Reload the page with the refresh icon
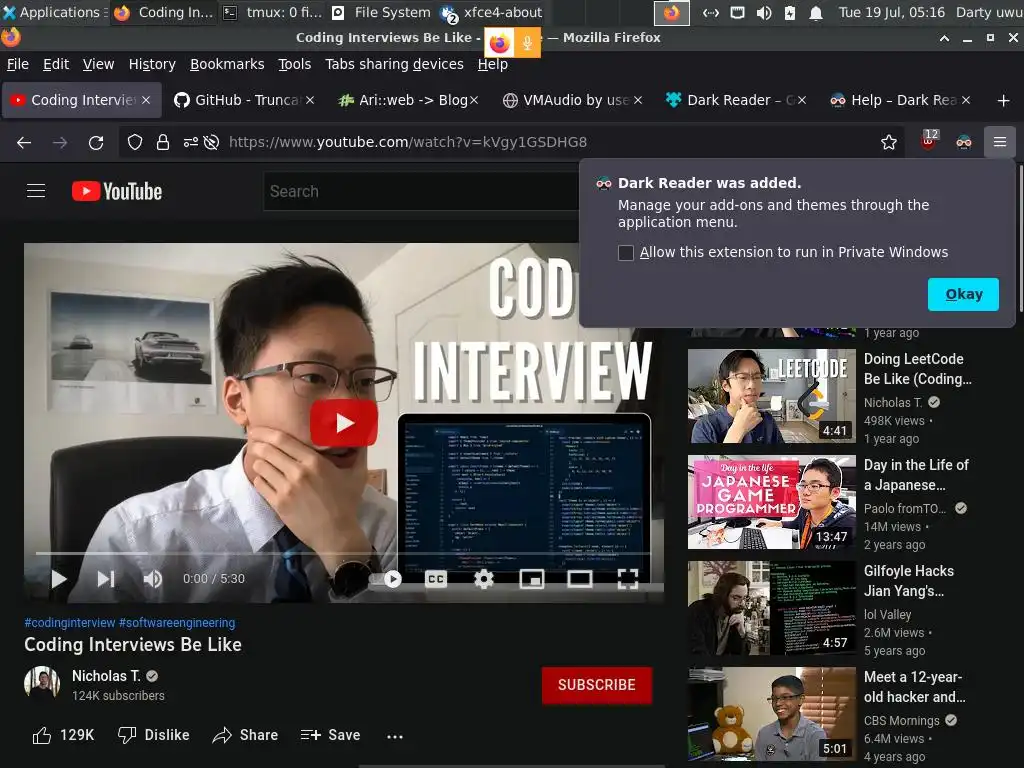 click(x=96, y=142)
